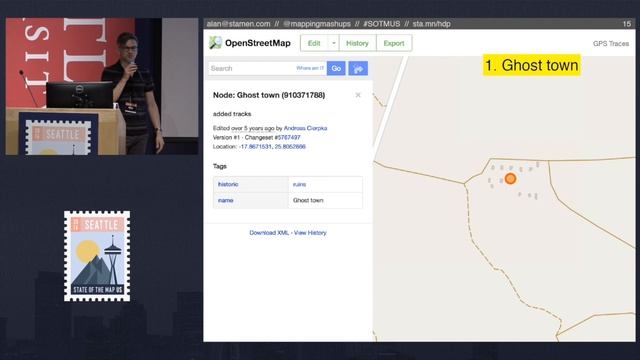Click the 'Where am I?' link
Screen dimensions: 640x360
[x=310, y=68]
